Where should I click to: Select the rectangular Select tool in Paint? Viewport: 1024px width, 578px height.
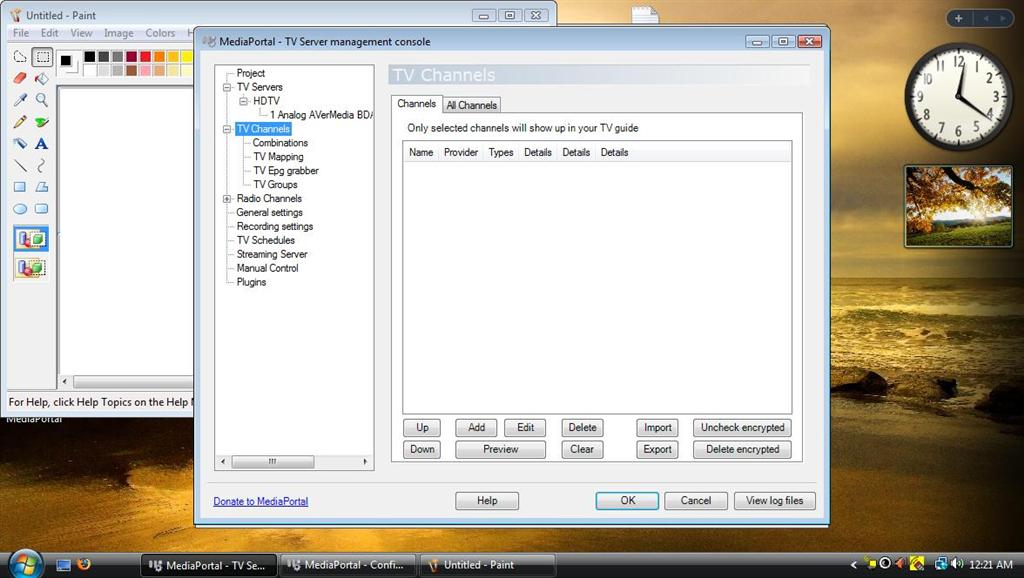pyautogui.click(x=42, y=57)
